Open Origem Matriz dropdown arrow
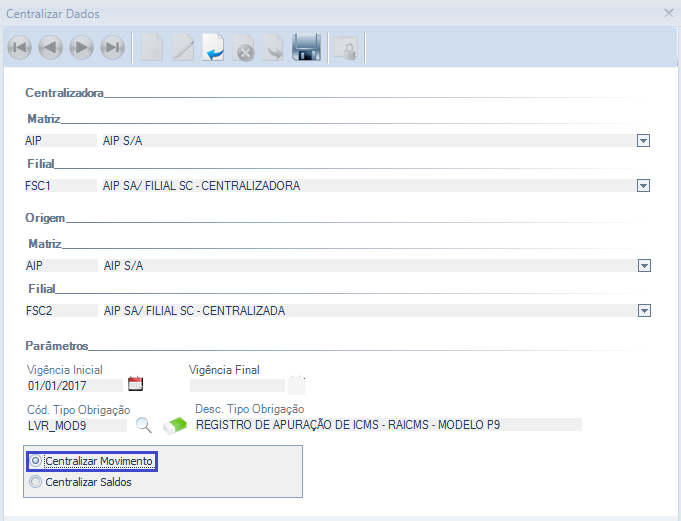681x521 pixels. point(644,266)
